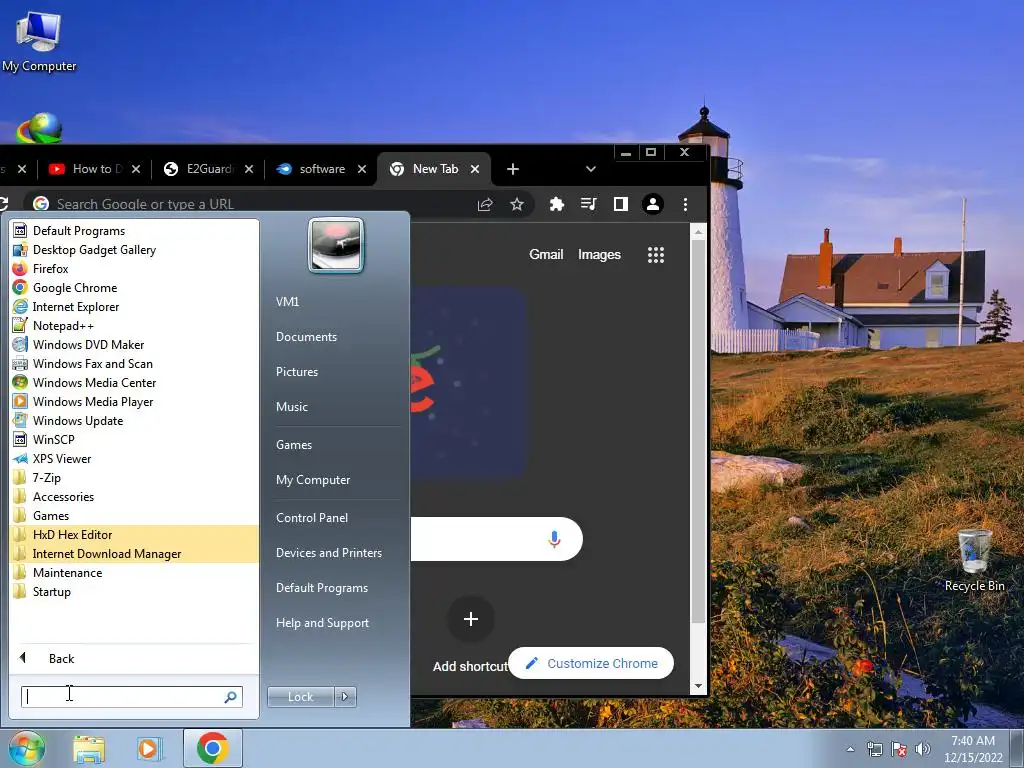Open Control Panel

click(312, 517)
